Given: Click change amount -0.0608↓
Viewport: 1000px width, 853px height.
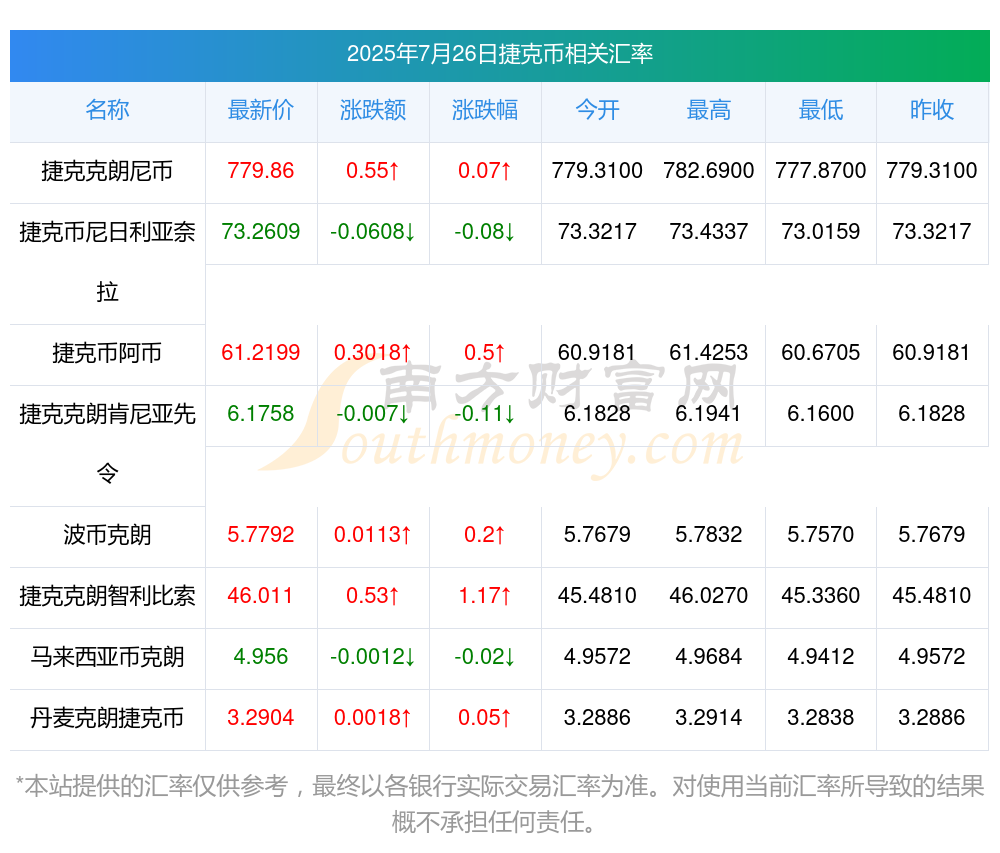Looking at the screenshot, I should 372,231.
